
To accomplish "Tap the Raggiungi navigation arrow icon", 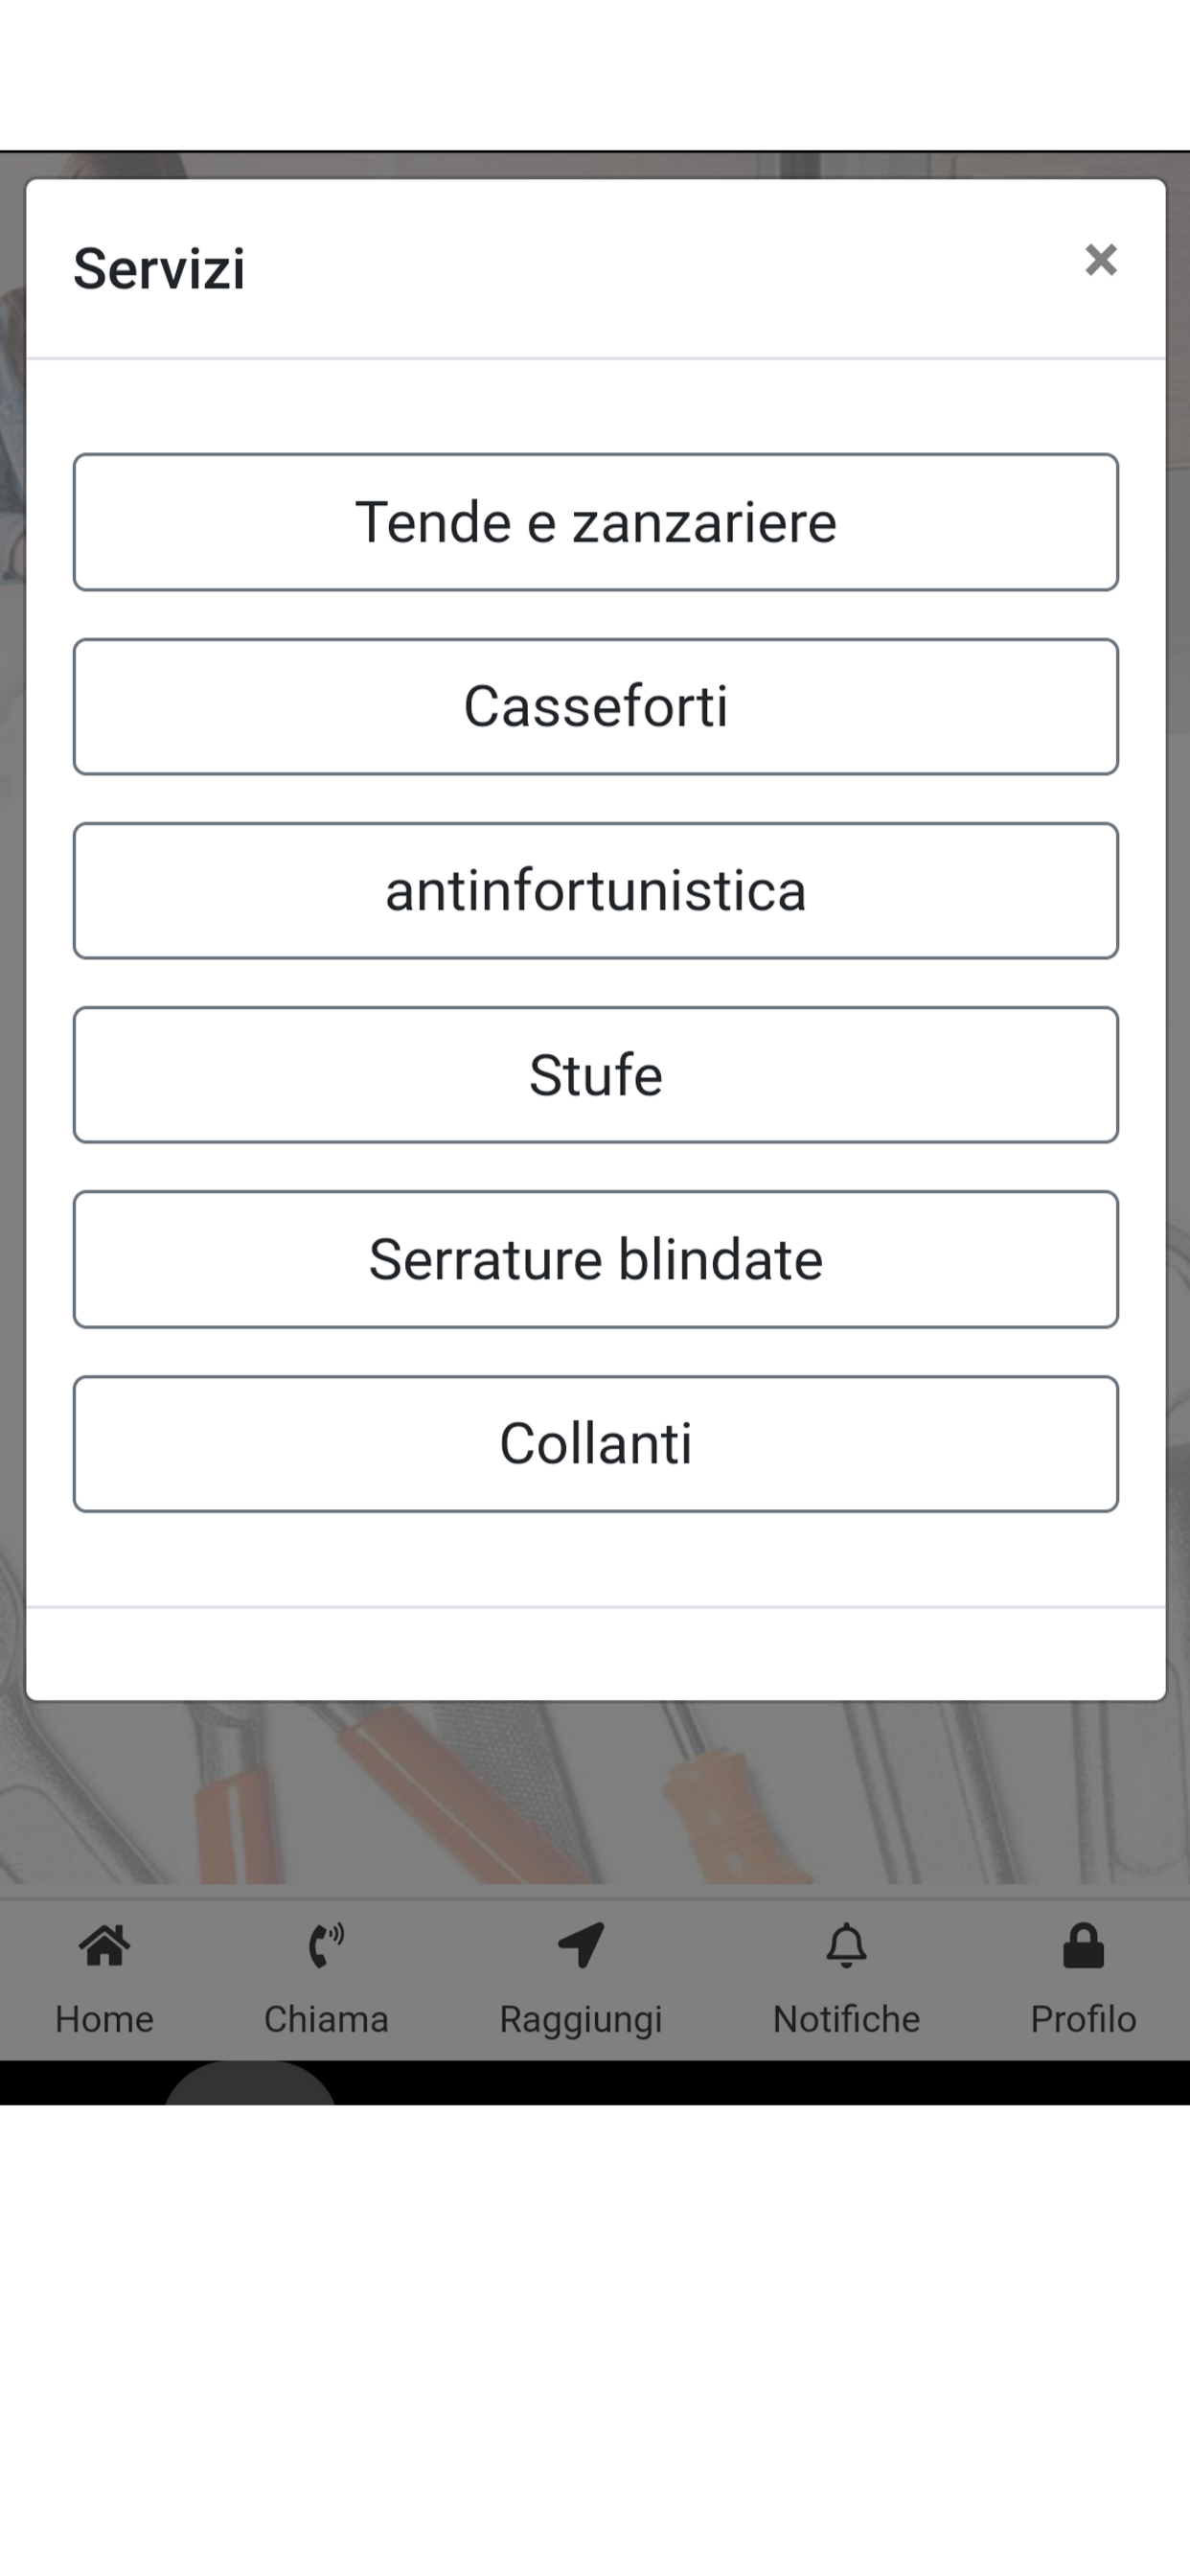I will click(581, 1945).
